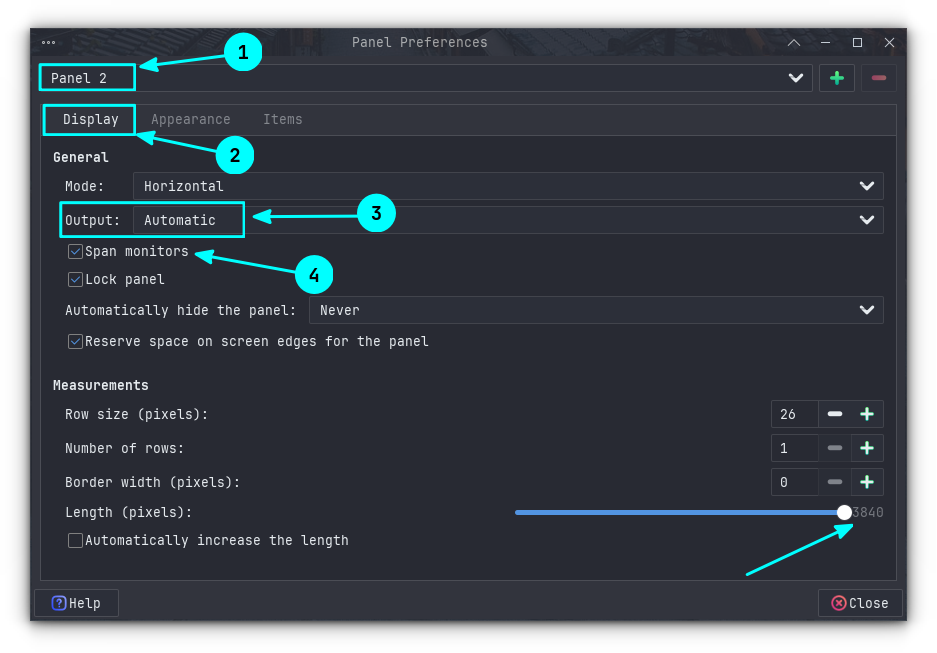Image resolution: width=937 pixels, height=653 pixels.
Task: Click the green plus add panel button
Action: [837, 78]
